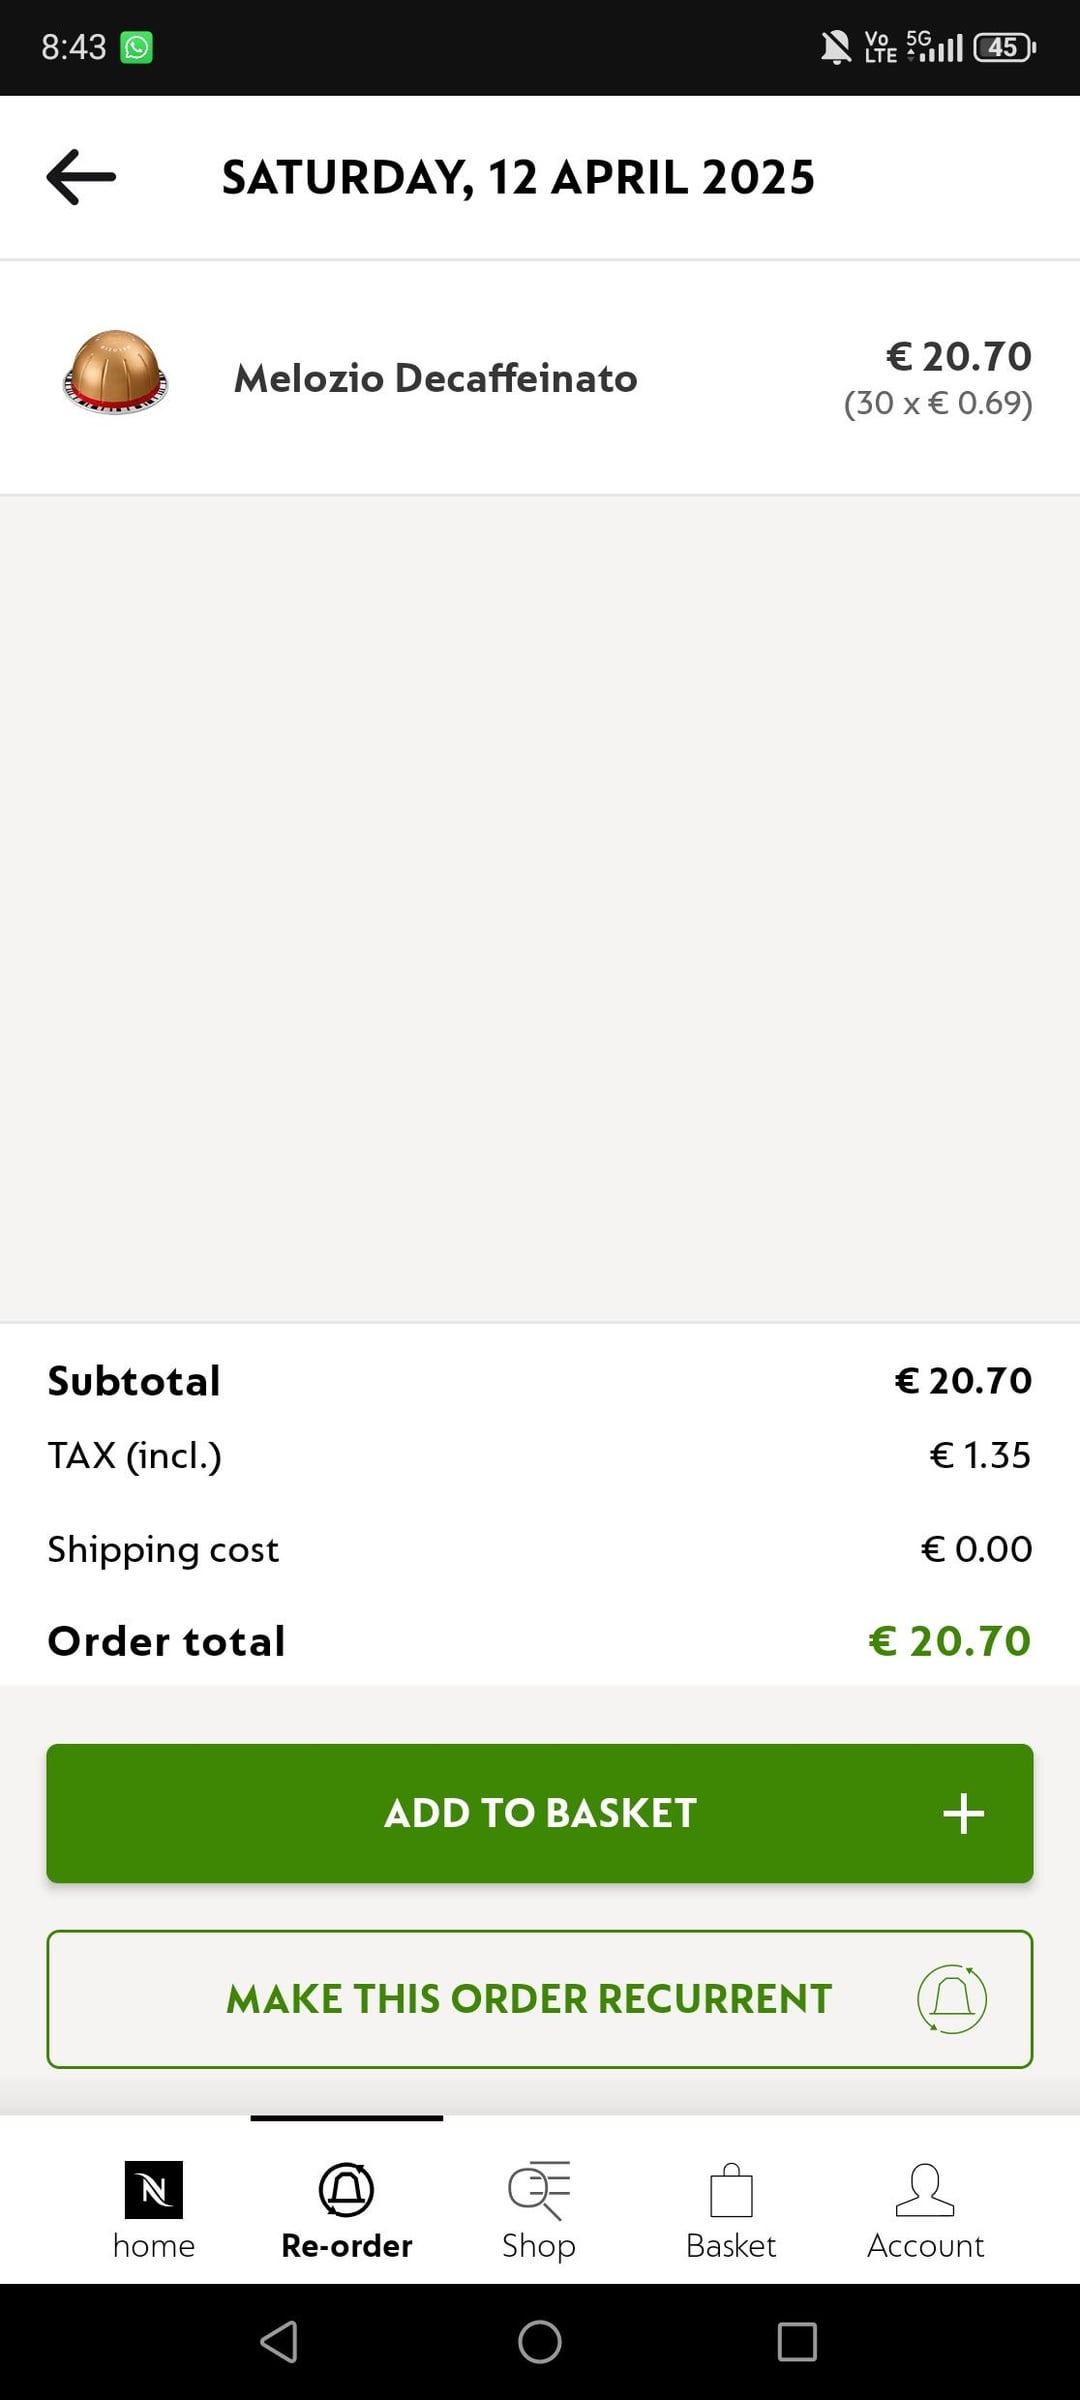Tap the green order total amount
Image resolution: width=1080 pixels, height=2400 pixels.
click(x=949, y=1641)
